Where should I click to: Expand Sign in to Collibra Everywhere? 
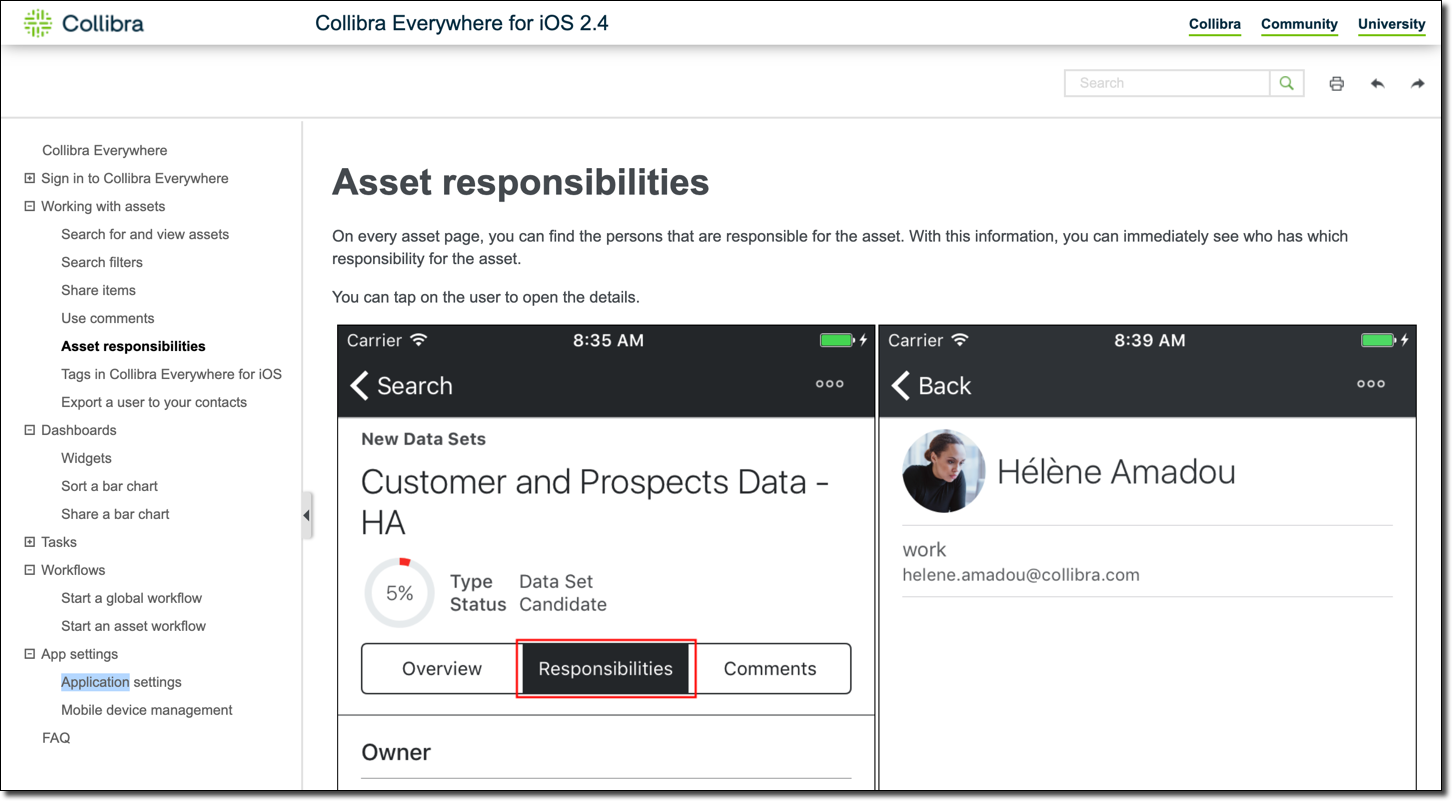point(30,179)
